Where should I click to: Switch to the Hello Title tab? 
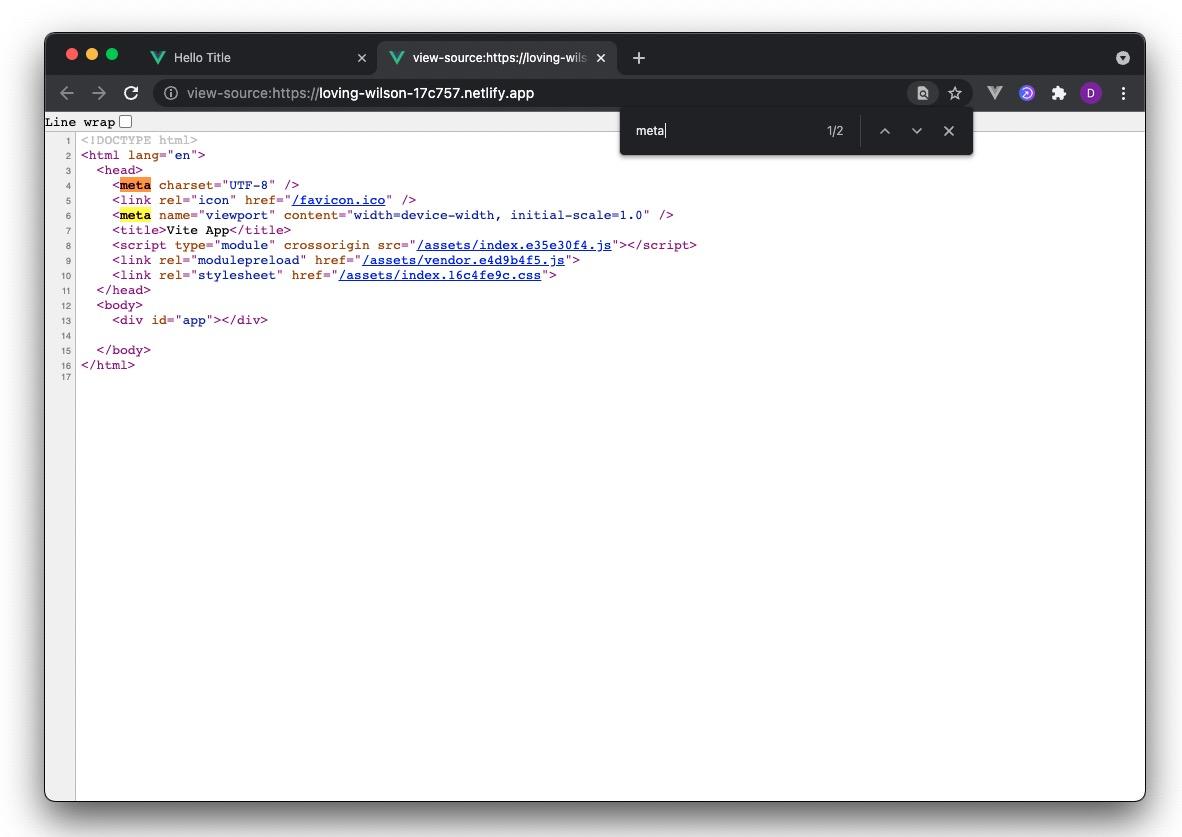coord(250,58)
